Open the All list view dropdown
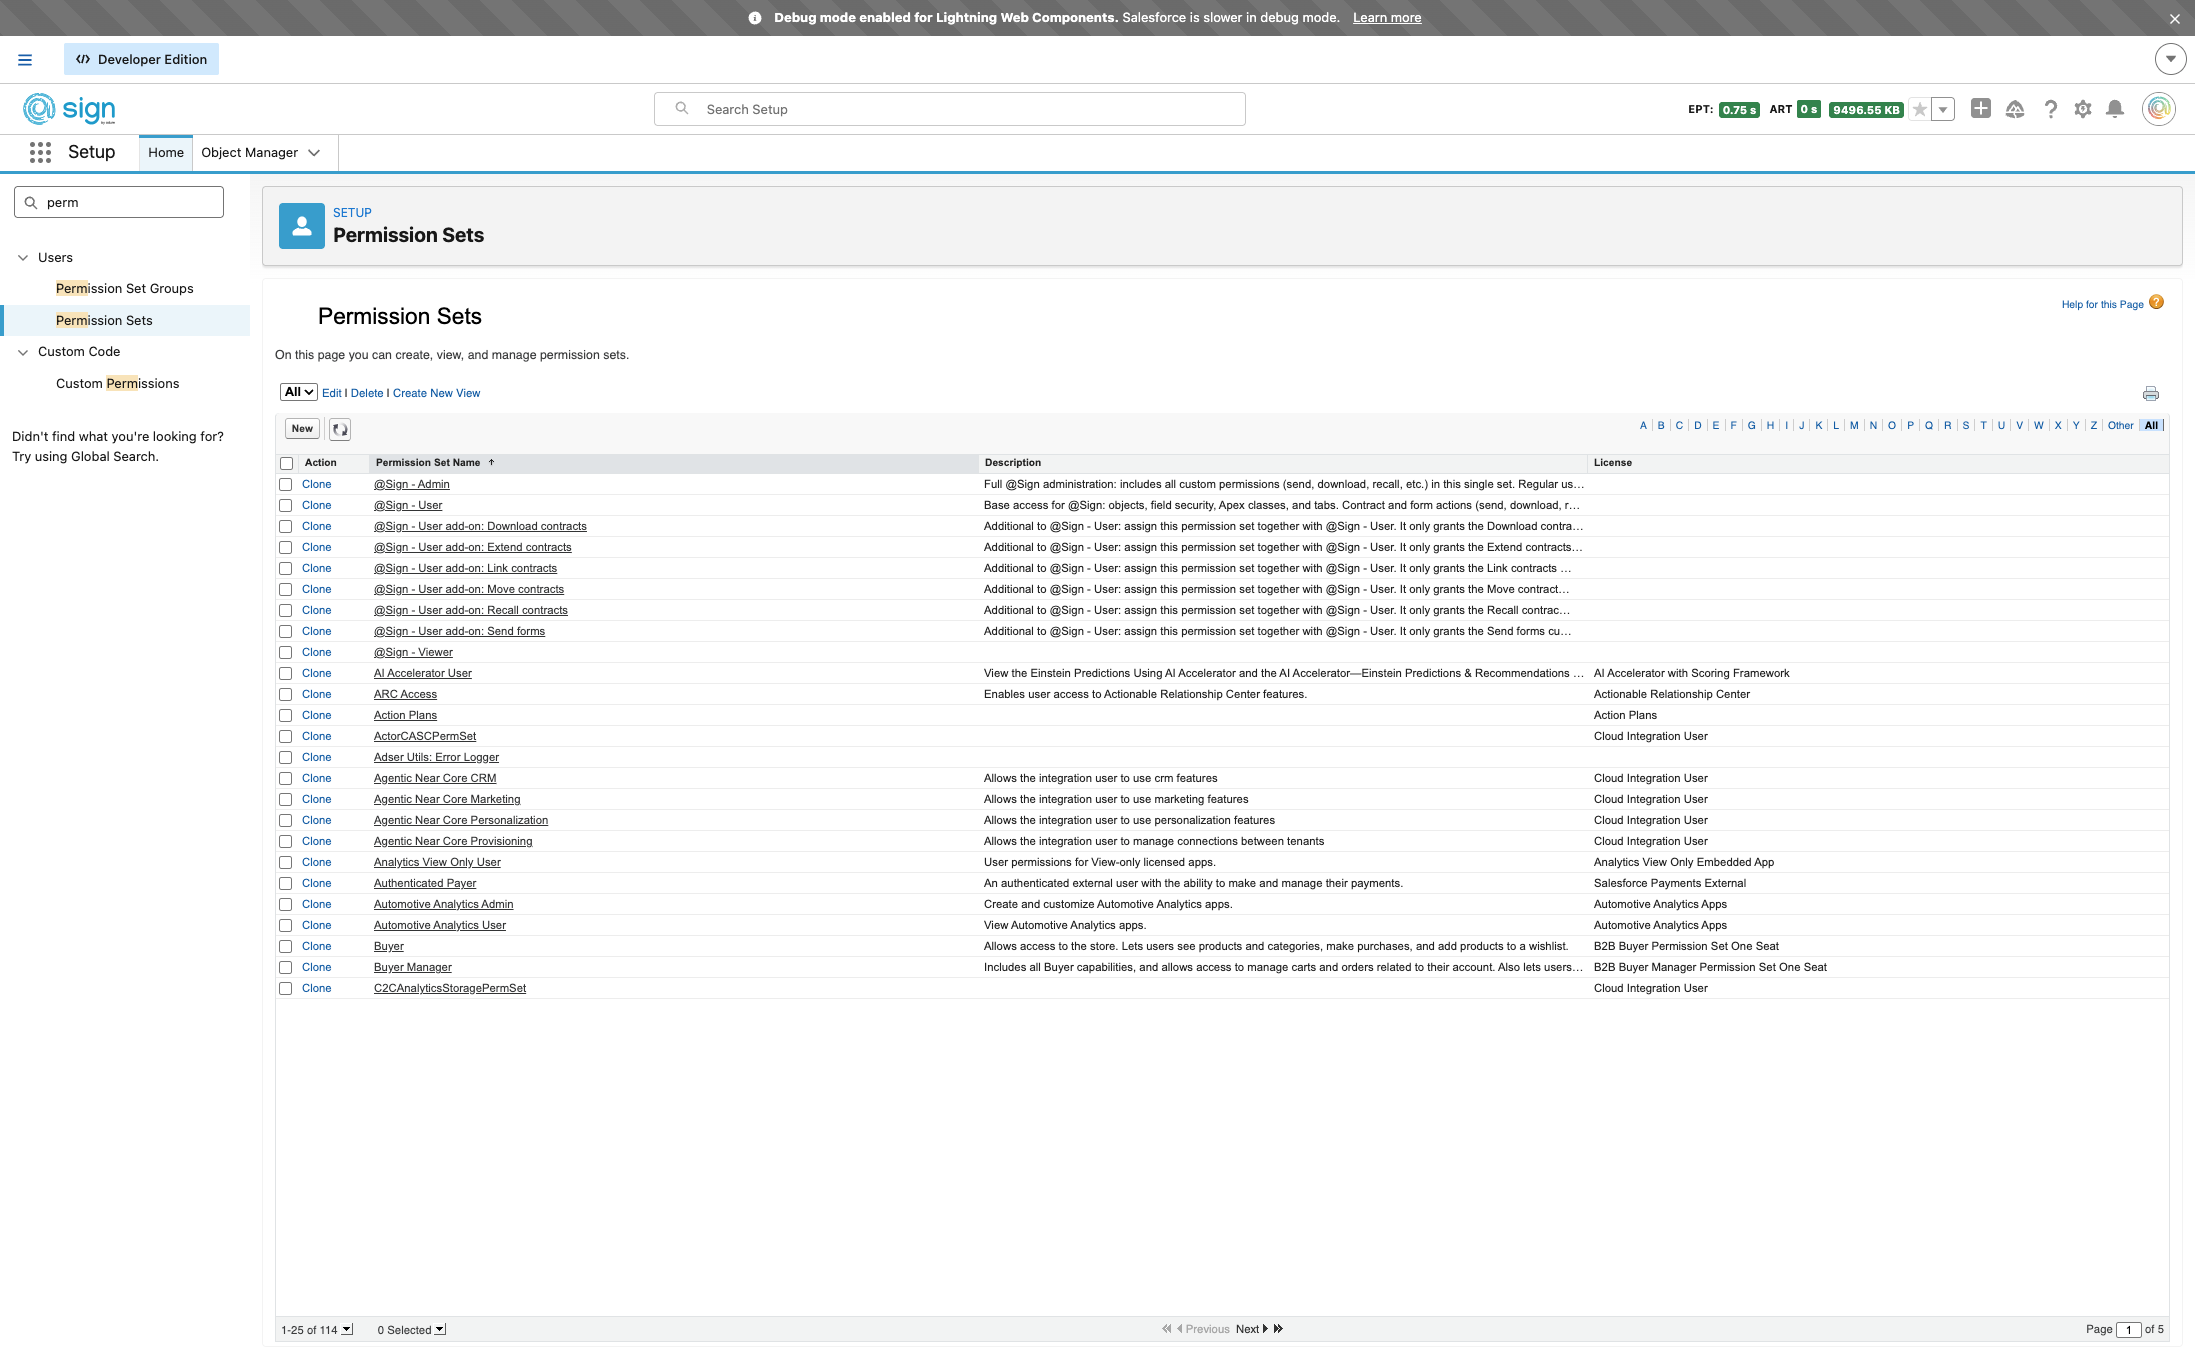The height and width of the screenshot is (1359, 2195). [x=298, y=392]
